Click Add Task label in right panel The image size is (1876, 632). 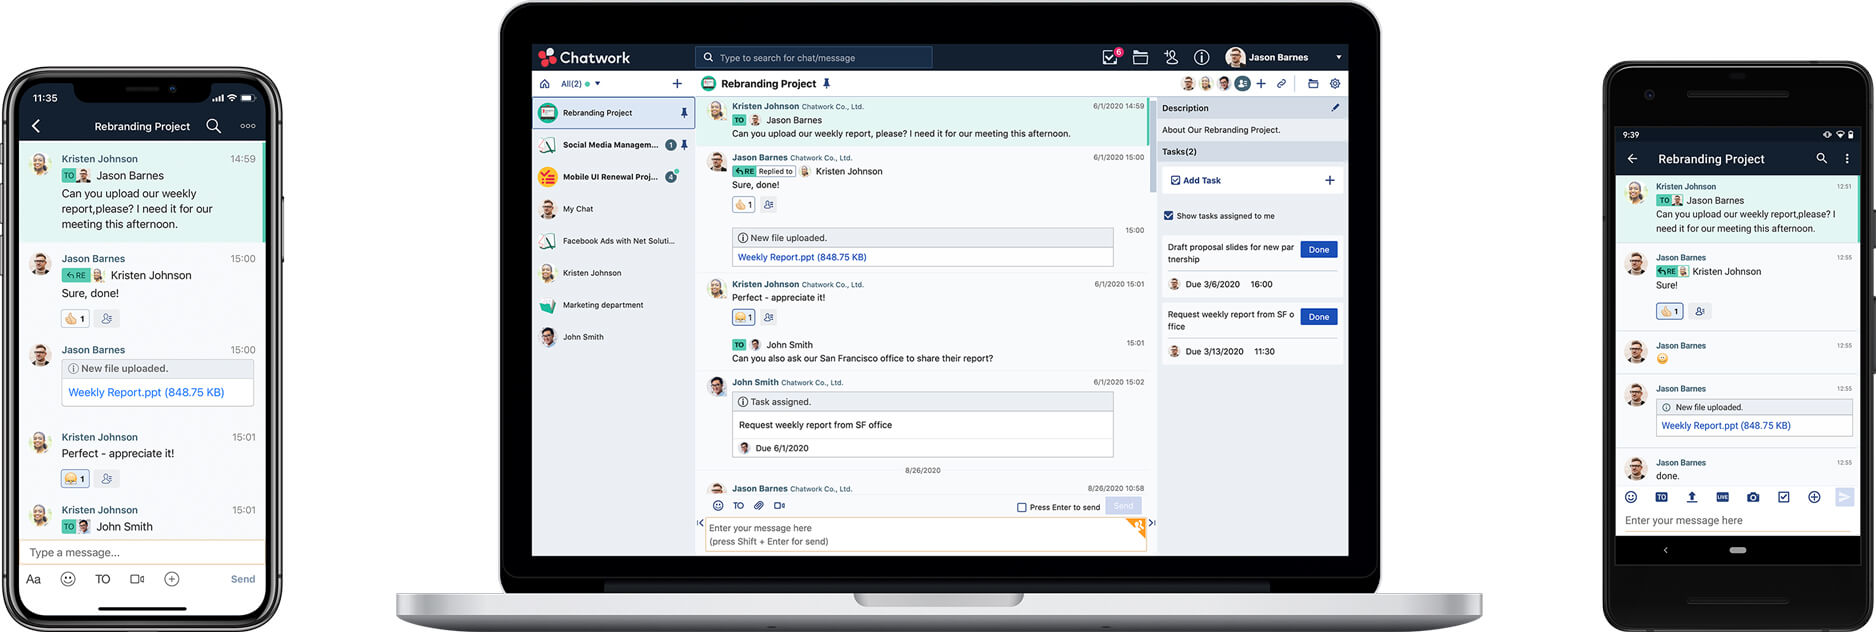click(x=1202, y=180)
